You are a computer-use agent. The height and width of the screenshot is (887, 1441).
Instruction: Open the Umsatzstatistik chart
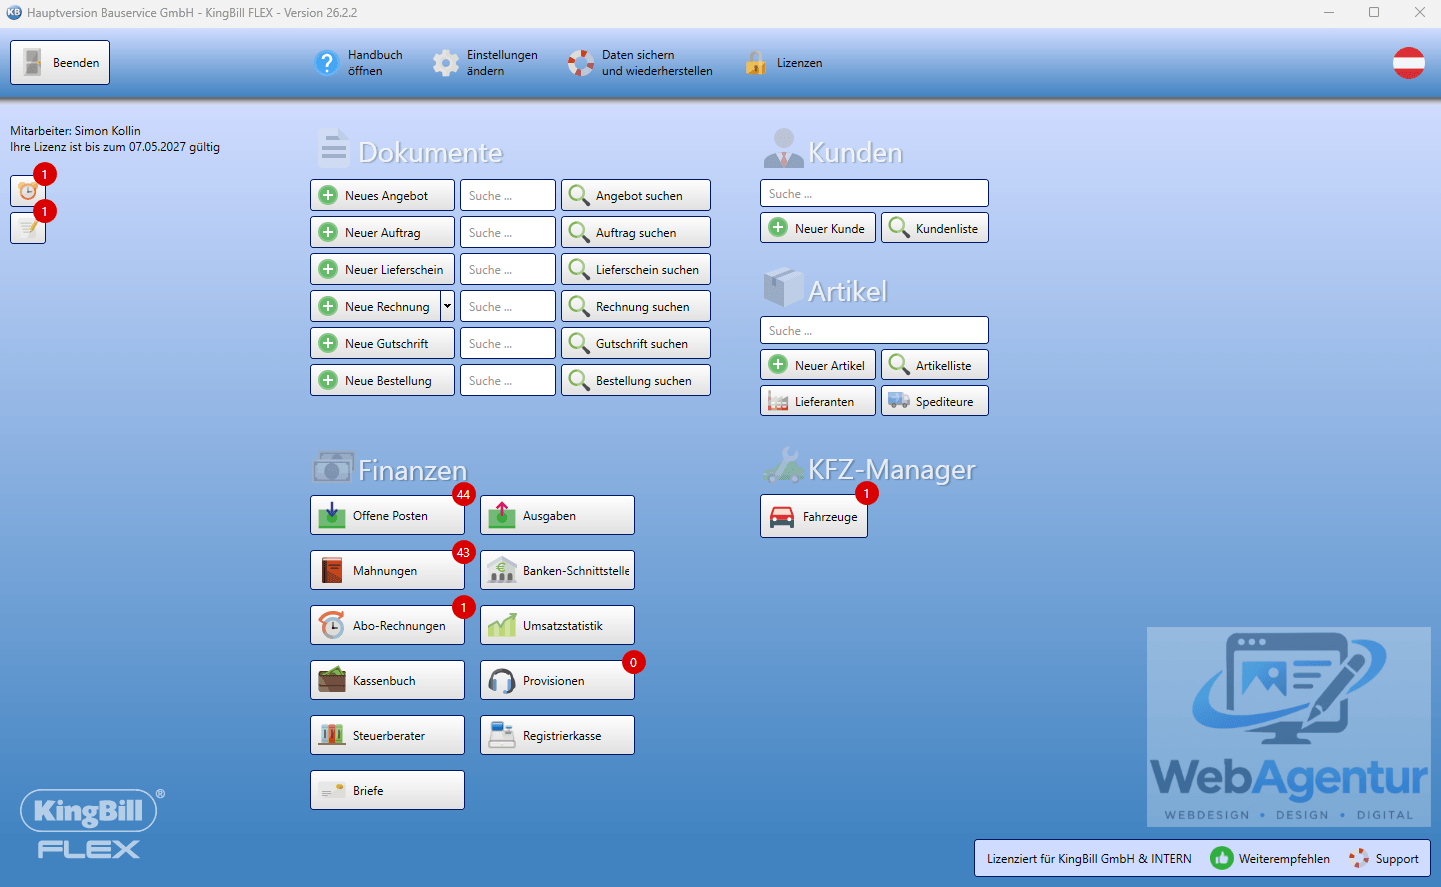[x=557, y=626]
